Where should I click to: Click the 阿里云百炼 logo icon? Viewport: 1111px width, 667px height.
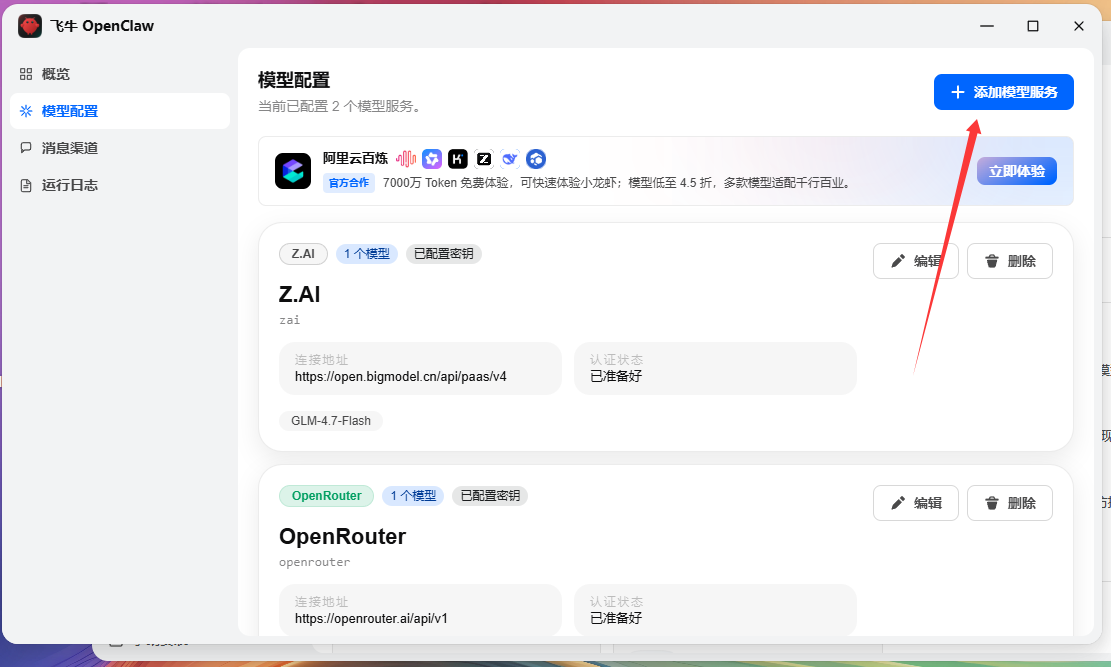[293, 171]
